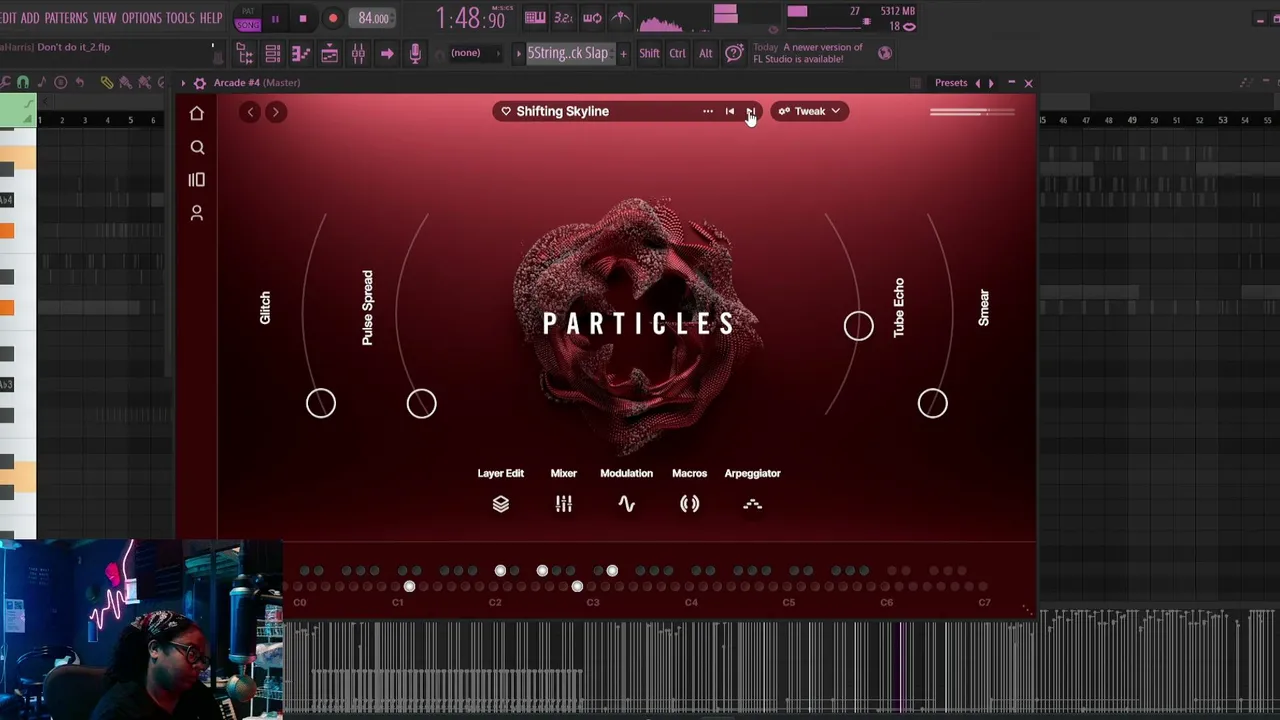Stop playback in FL Studio
The width and height of the screenshot is (1280, 720).
coord(303,19)
